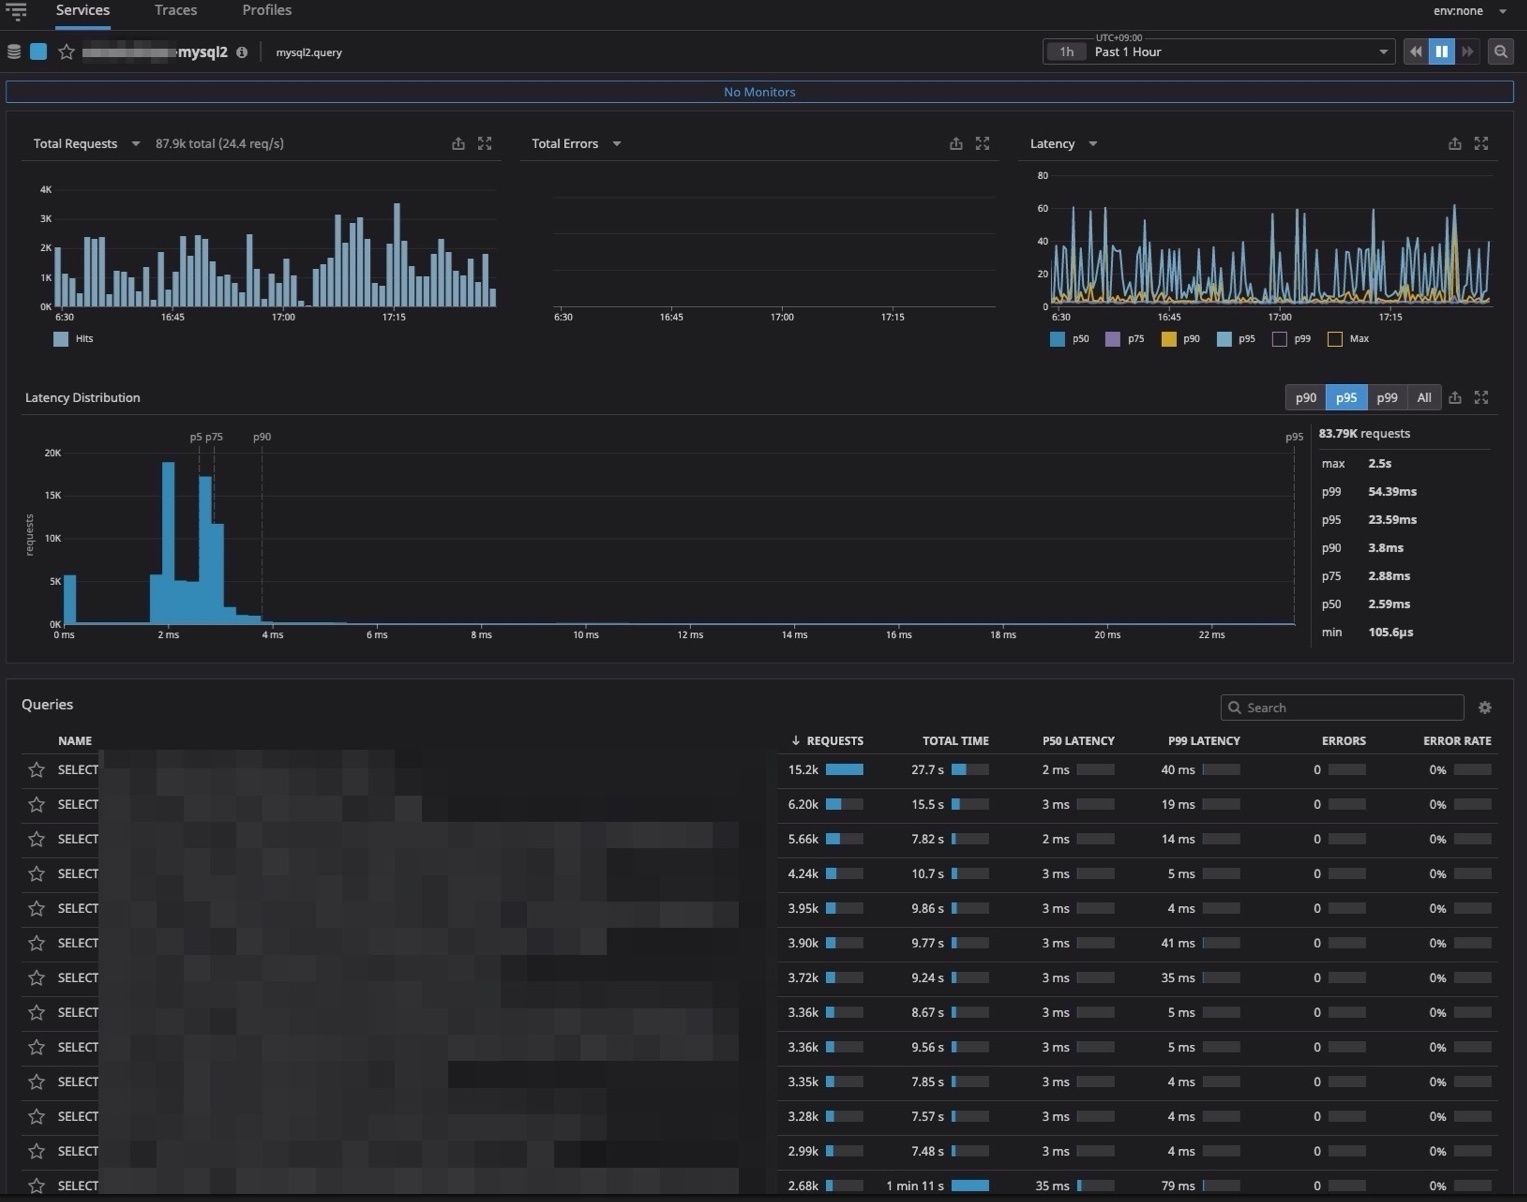
Task: Favorite the mysql2 service with the star icon
Action: pyautogui.click(x=66, y=52)
